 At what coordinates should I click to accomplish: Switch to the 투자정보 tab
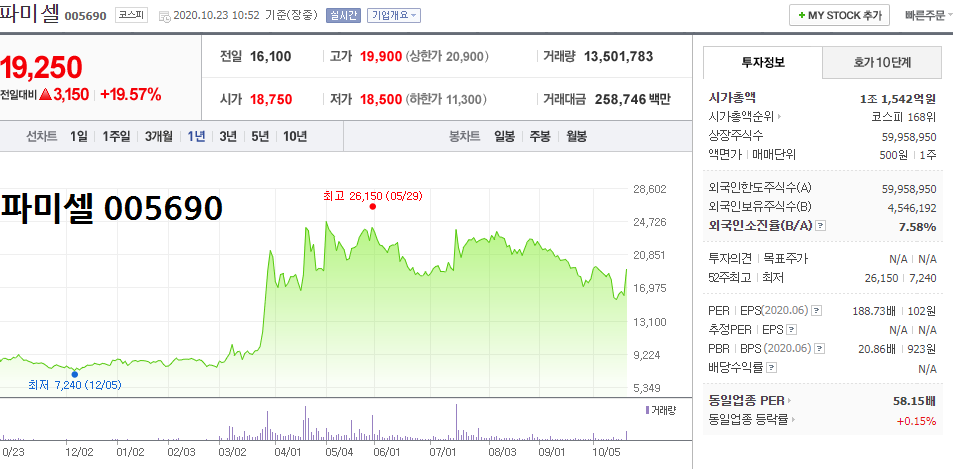(x=763, y=62)
